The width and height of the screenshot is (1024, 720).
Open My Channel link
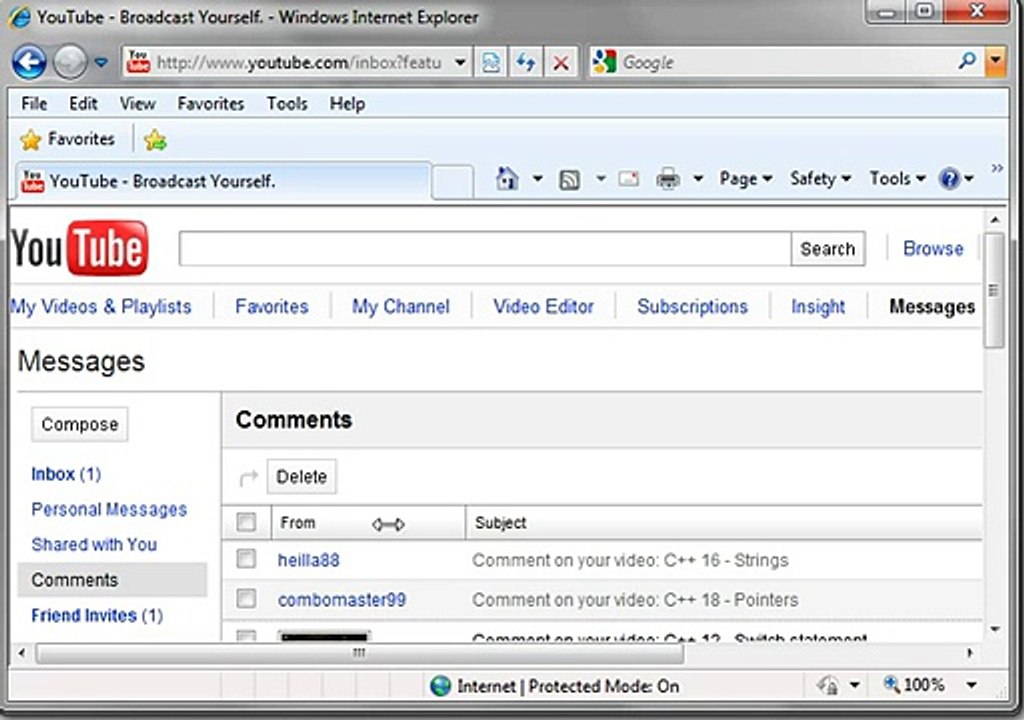(400, 306)
